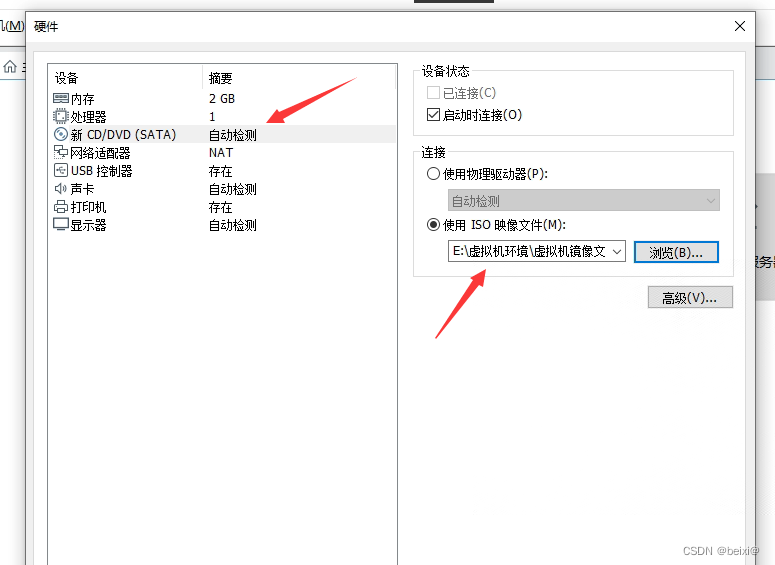The height and width of the screenshot is (565, 775).
Task: Click the home icon in the background window
Action: (10, 66)
